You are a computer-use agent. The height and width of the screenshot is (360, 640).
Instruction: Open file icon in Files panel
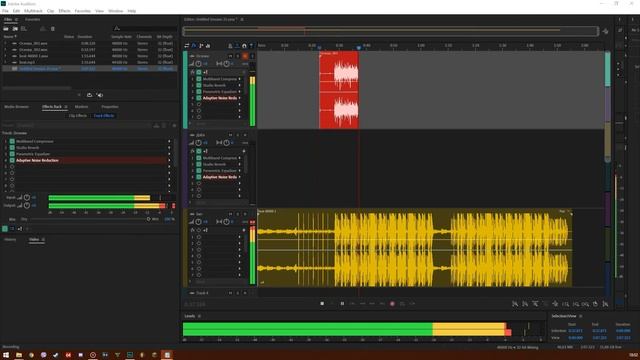[x=6, y=29]
